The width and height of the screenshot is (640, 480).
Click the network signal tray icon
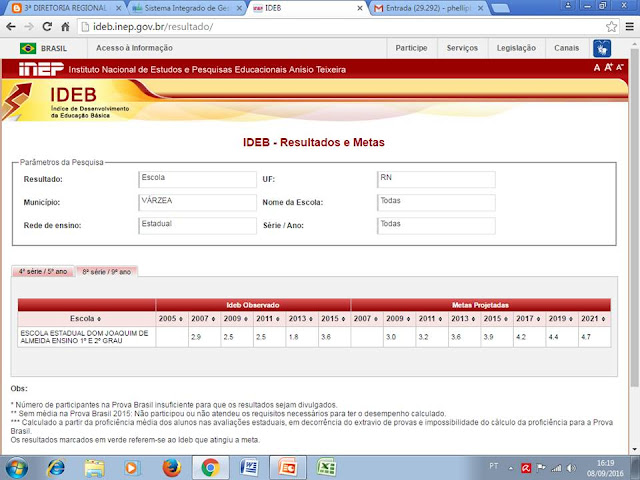pyautogui.click(x=556, y=468)
